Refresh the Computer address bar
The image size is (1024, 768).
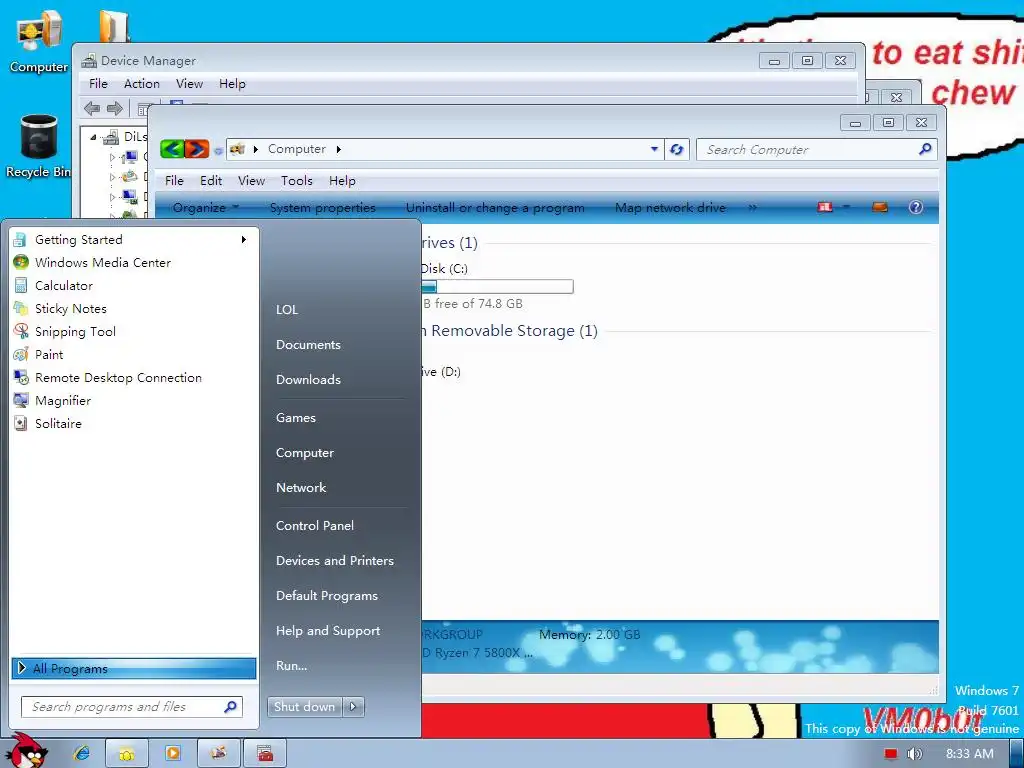[677, 150]
